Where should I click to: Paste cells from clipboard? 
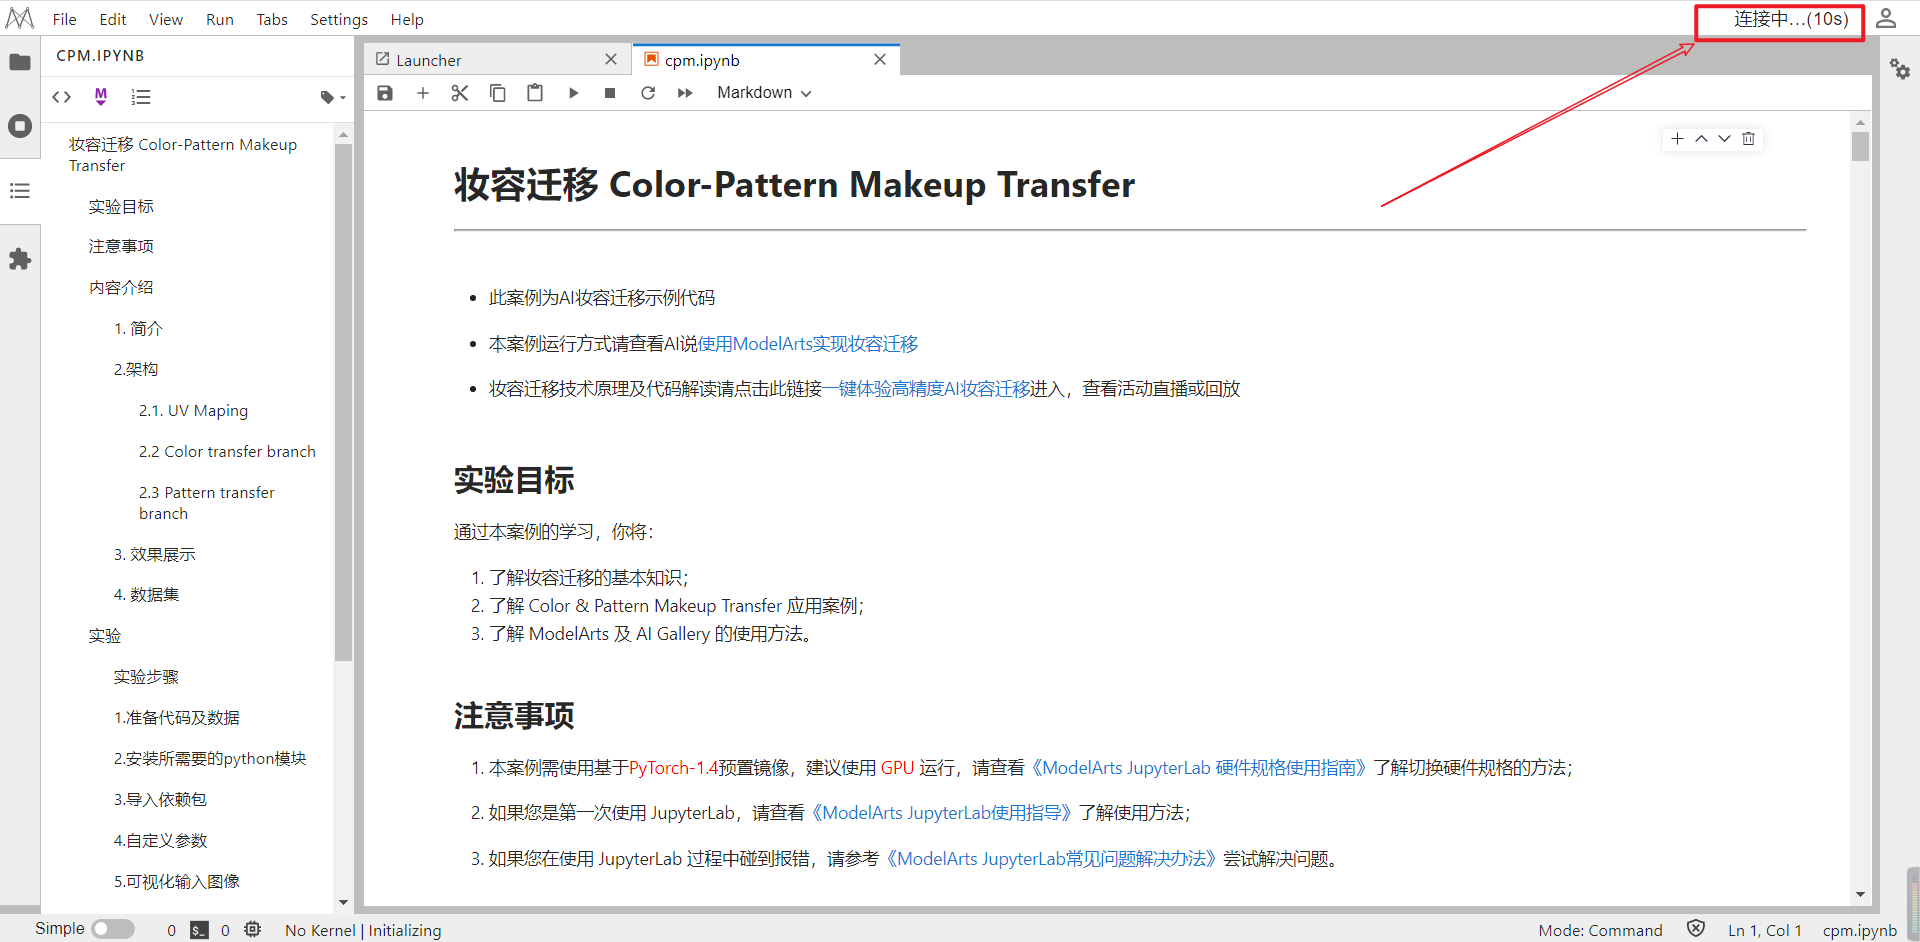point(535,93)
